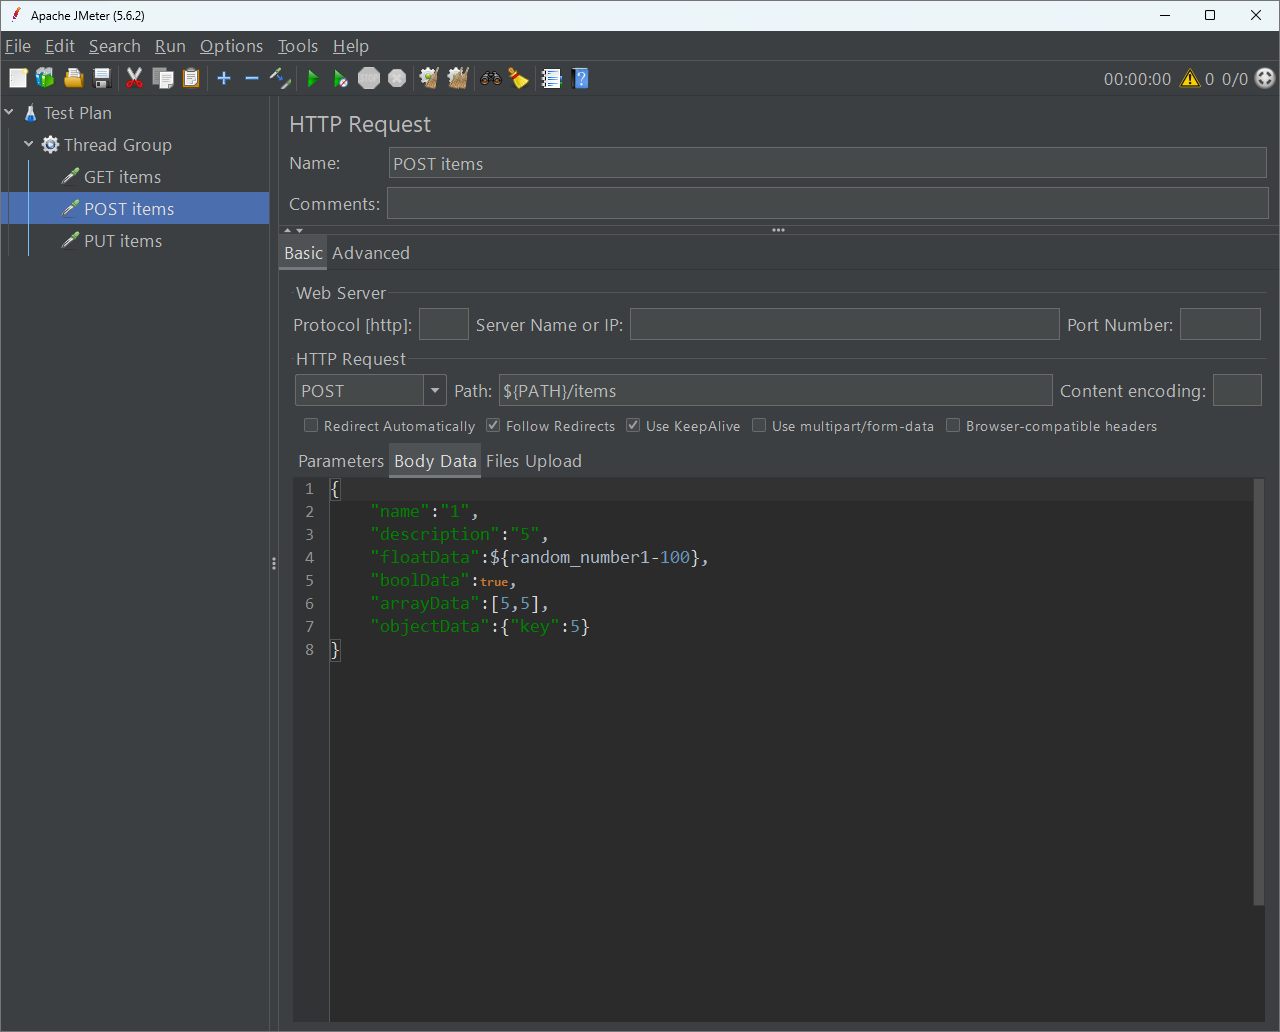
Task: Click the green Start test button
Action: 313,79
